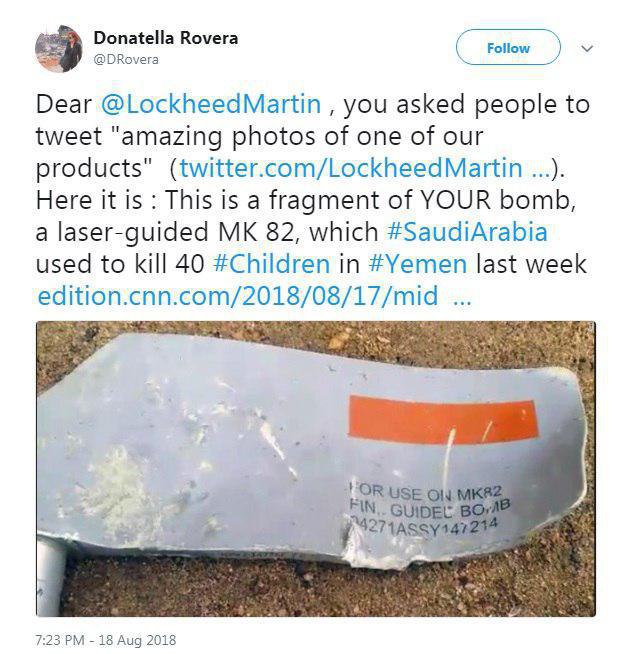Image resolution: width=623 pixels, height=654 pixels.
Task: Click the "FOR USE ON MK82" stencil text
Action: 425,492
